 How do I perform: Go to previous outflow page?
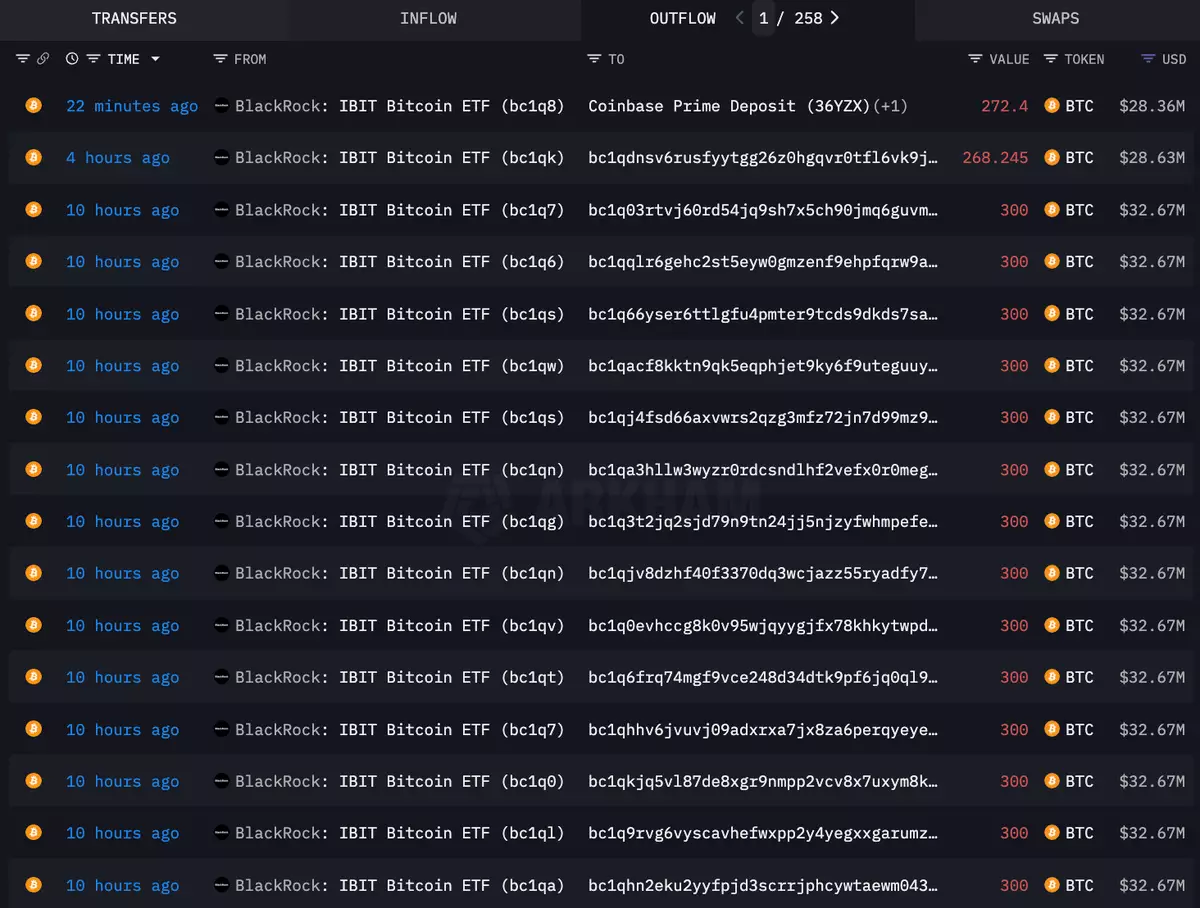pyautogui.click(x=740, y=18)
